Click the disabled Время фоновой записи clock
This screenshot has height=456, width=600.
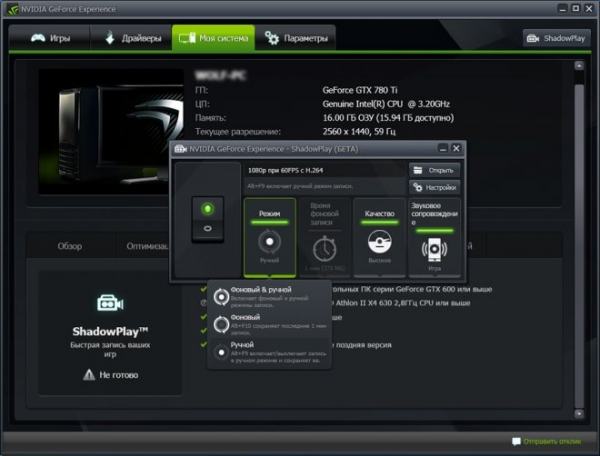325,244
